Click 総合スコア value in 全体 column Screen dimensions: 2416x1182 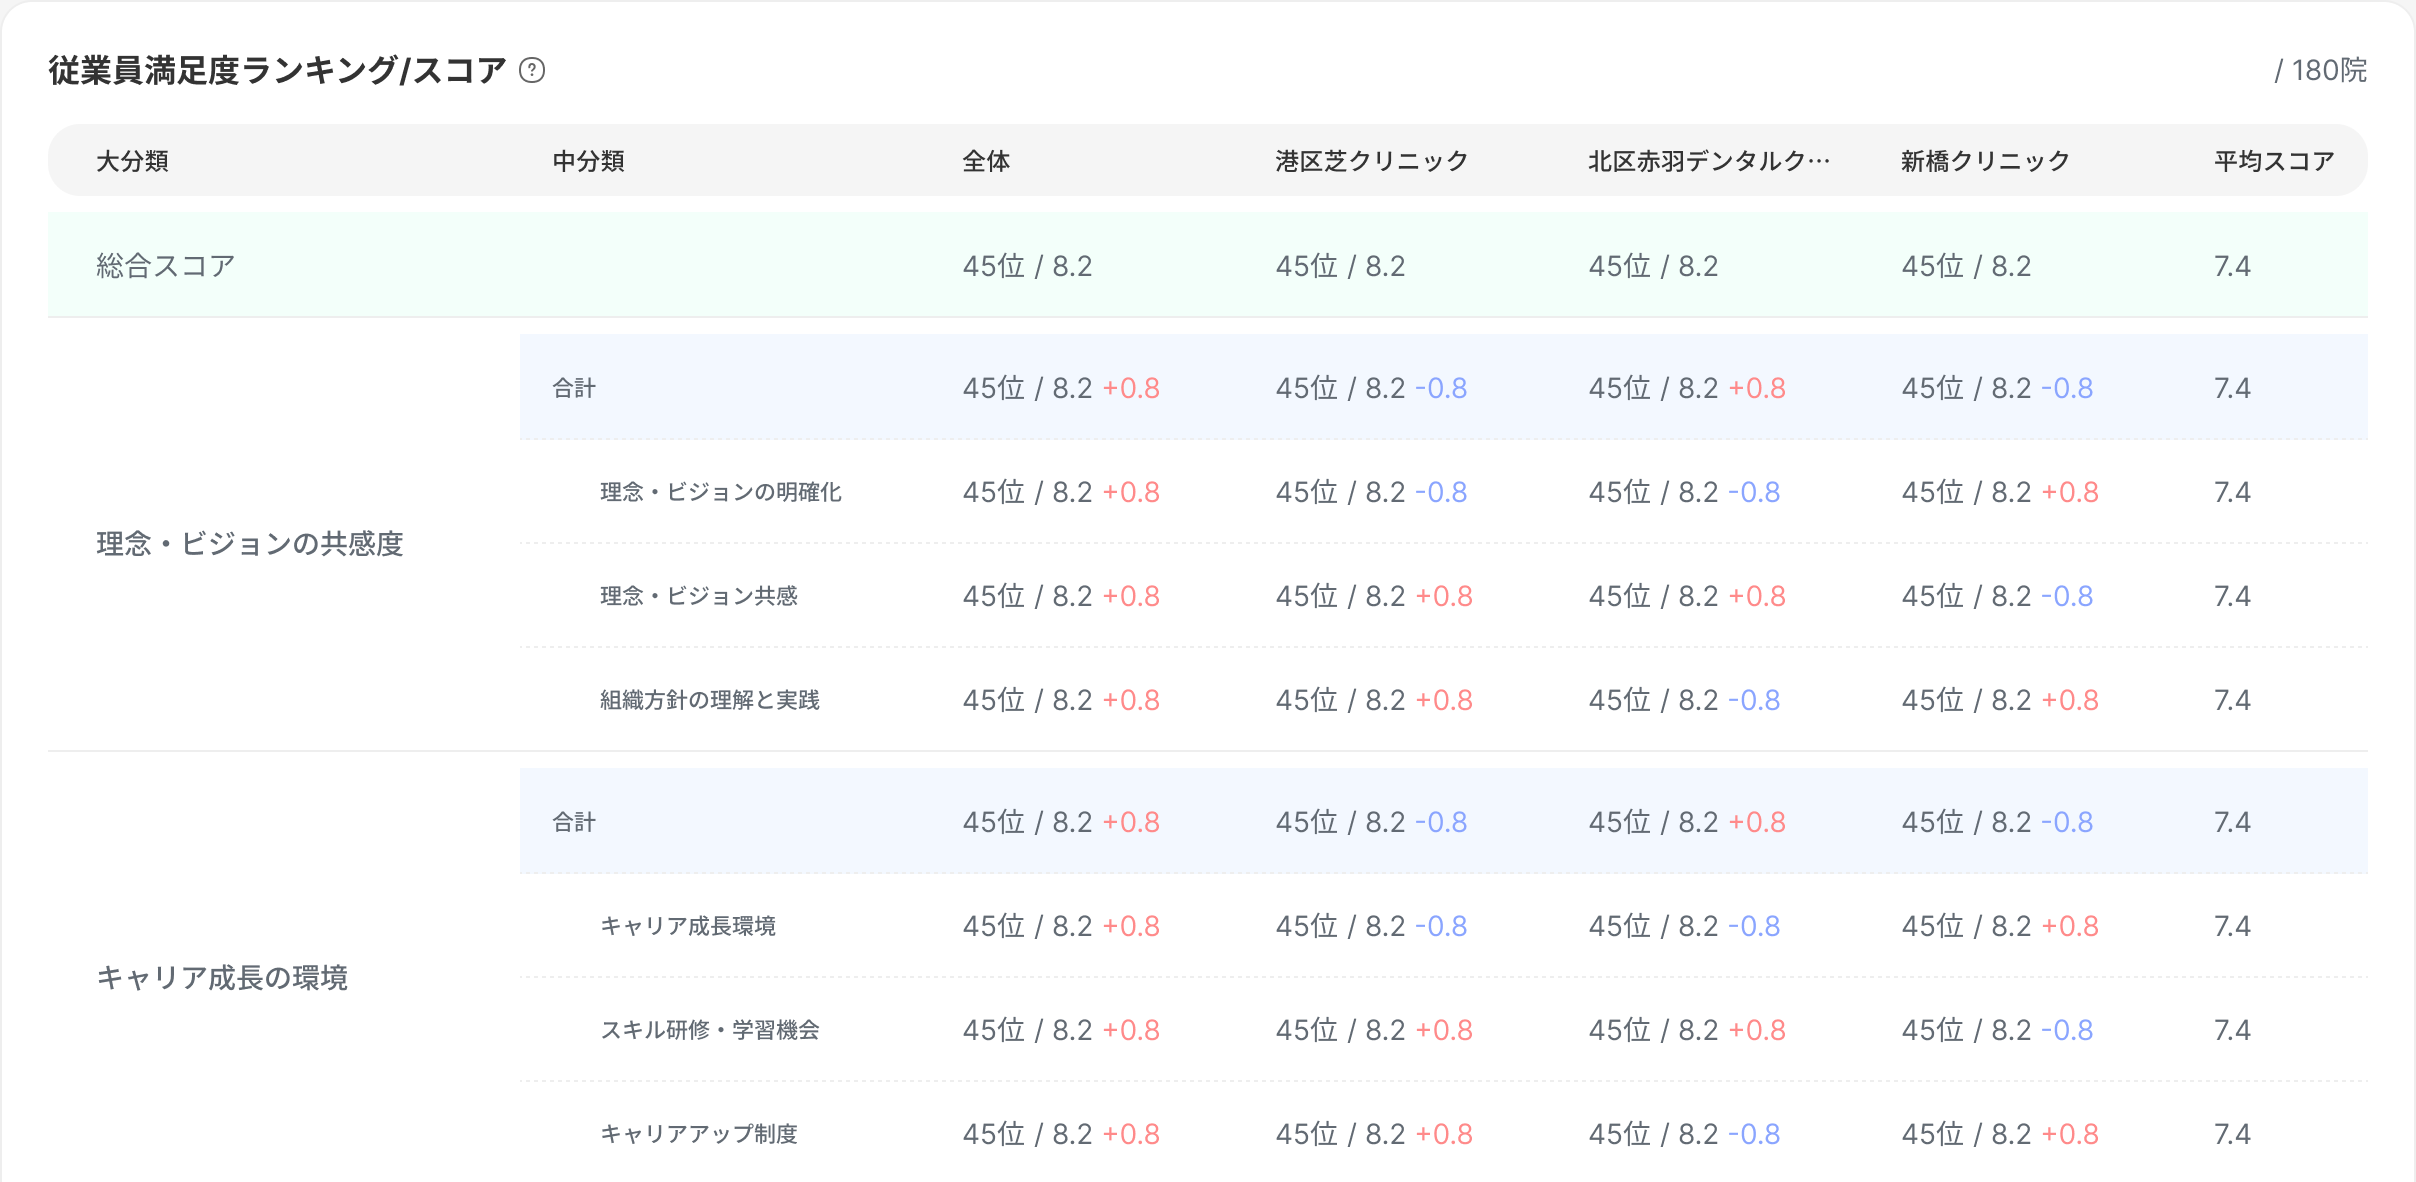(x=1027, y=266)
